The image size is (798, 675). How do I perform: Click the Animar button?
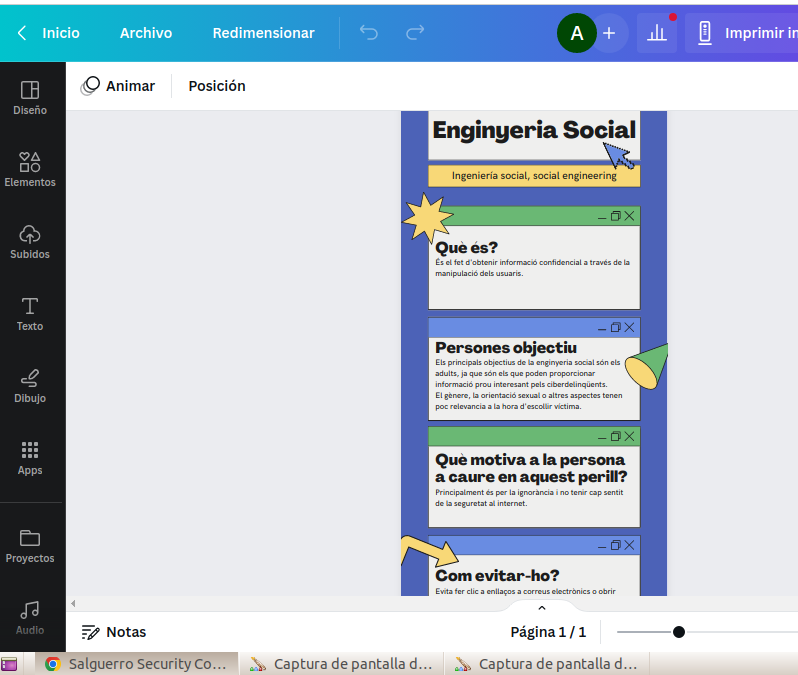[118, 86]
